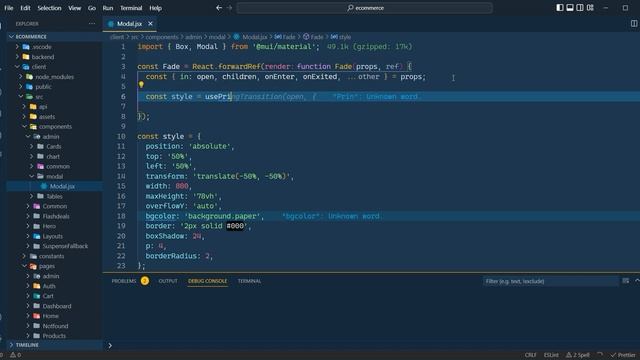The image size is (640, 360).
Task: Switch to the TERMINAL panel tab
Action: click(249, 281)
